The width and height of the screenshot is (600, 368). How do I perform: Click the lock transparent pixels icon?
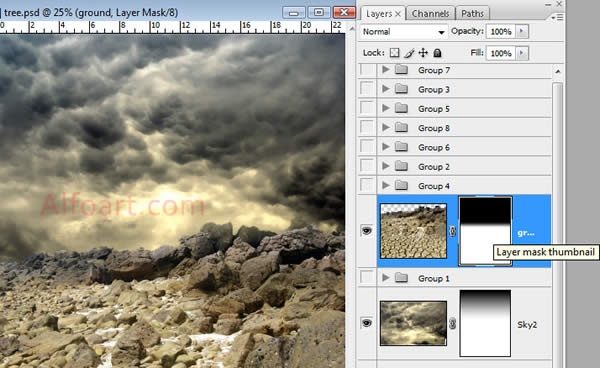coord(394,53)
